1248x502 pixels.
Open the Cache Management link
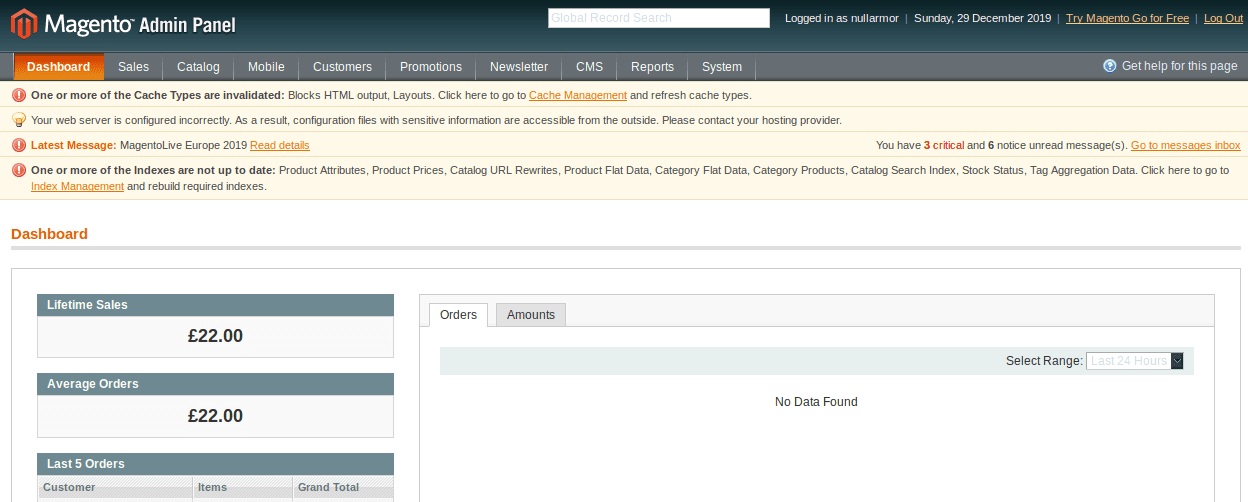pyautogui.click(x=578, y=95)
